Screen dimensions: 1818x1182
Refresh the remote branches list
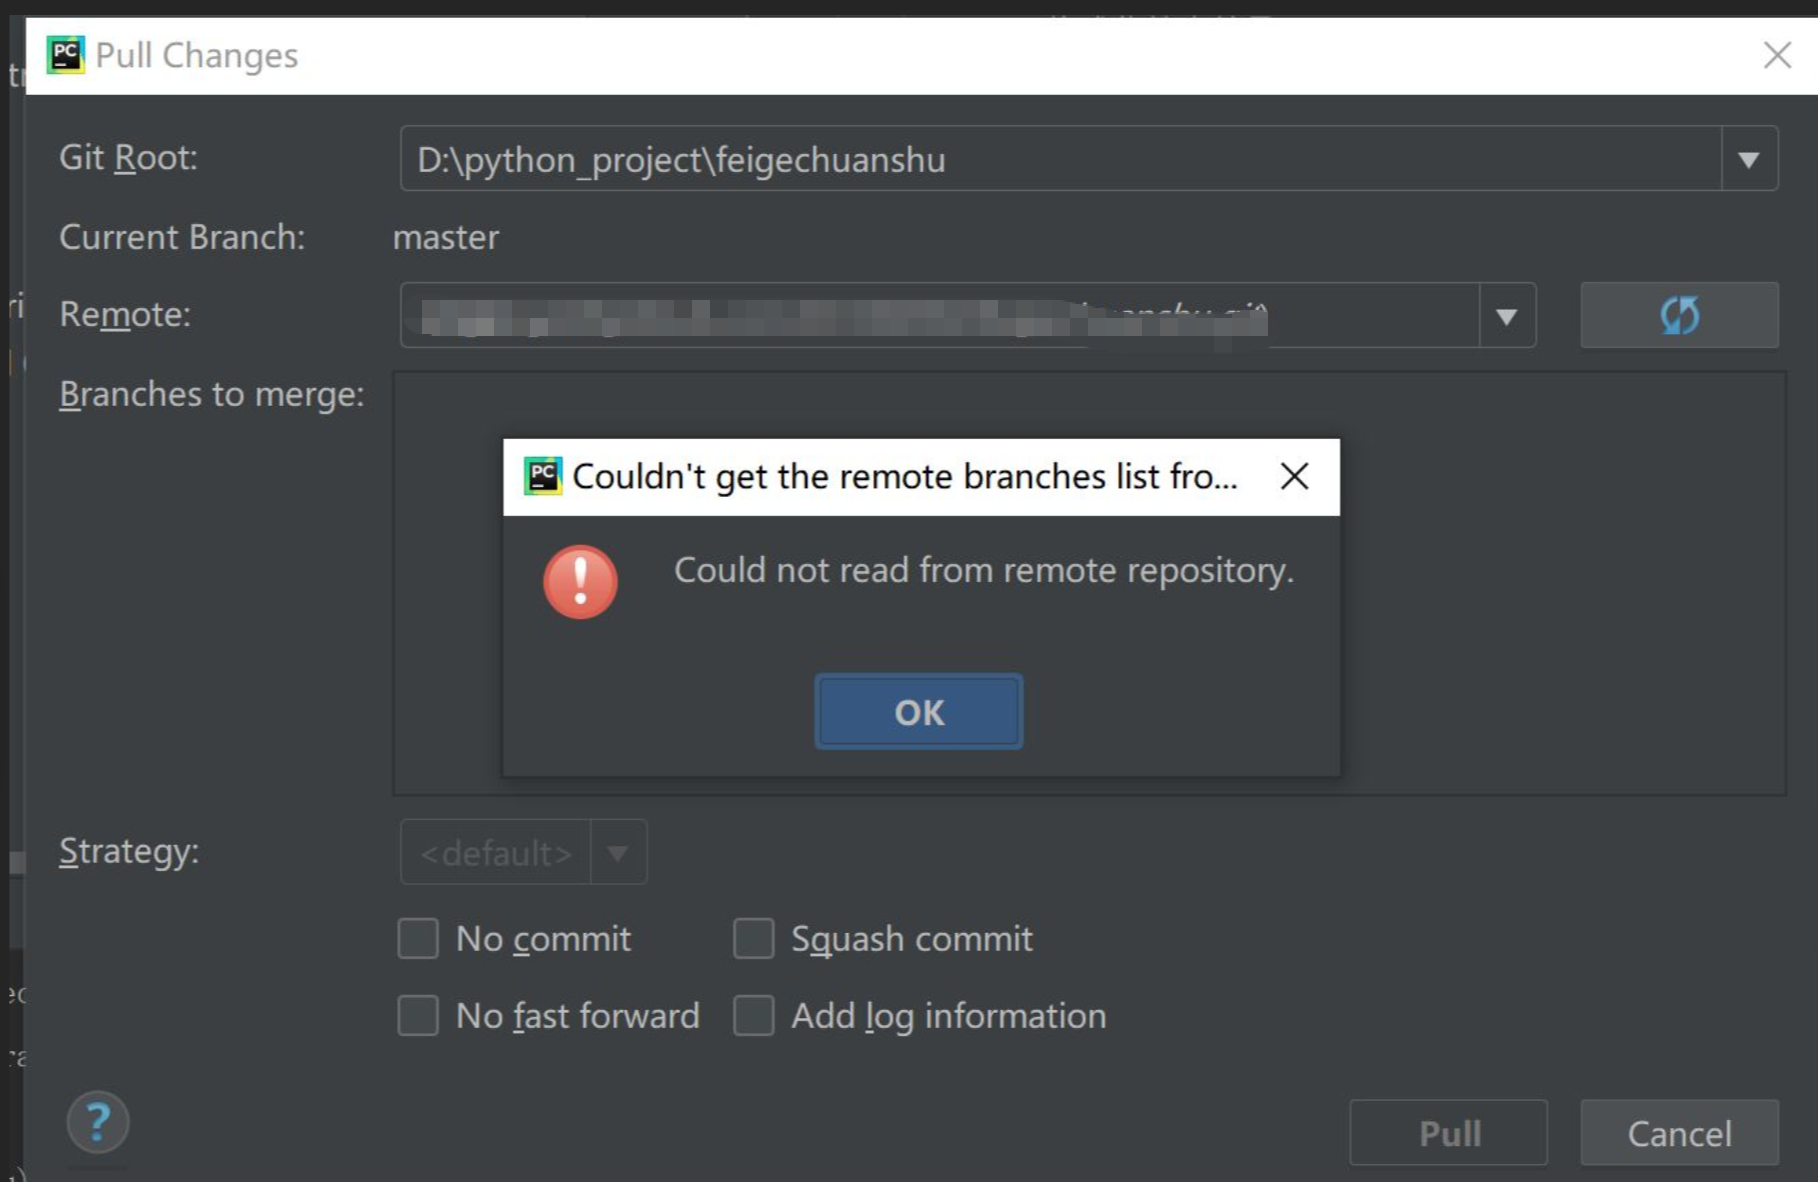1679,315
